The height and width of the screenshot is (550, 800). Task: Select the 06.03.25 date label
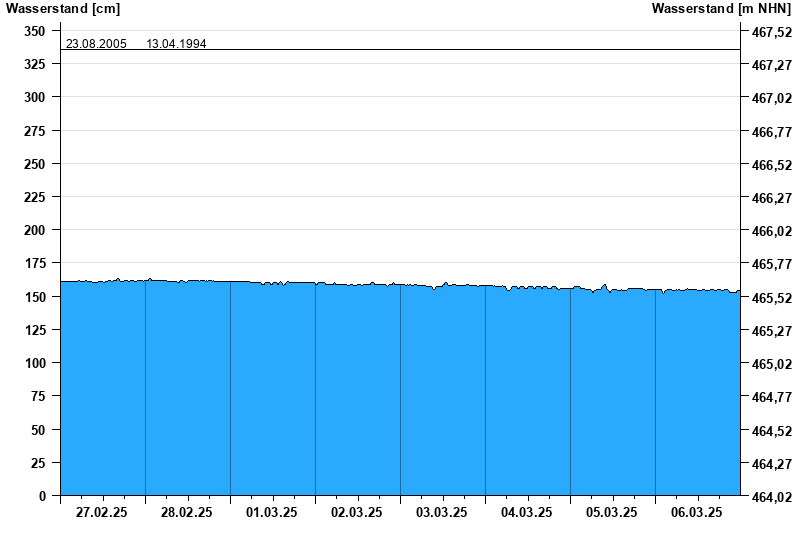pyautogui.click(x=697, y=512)
